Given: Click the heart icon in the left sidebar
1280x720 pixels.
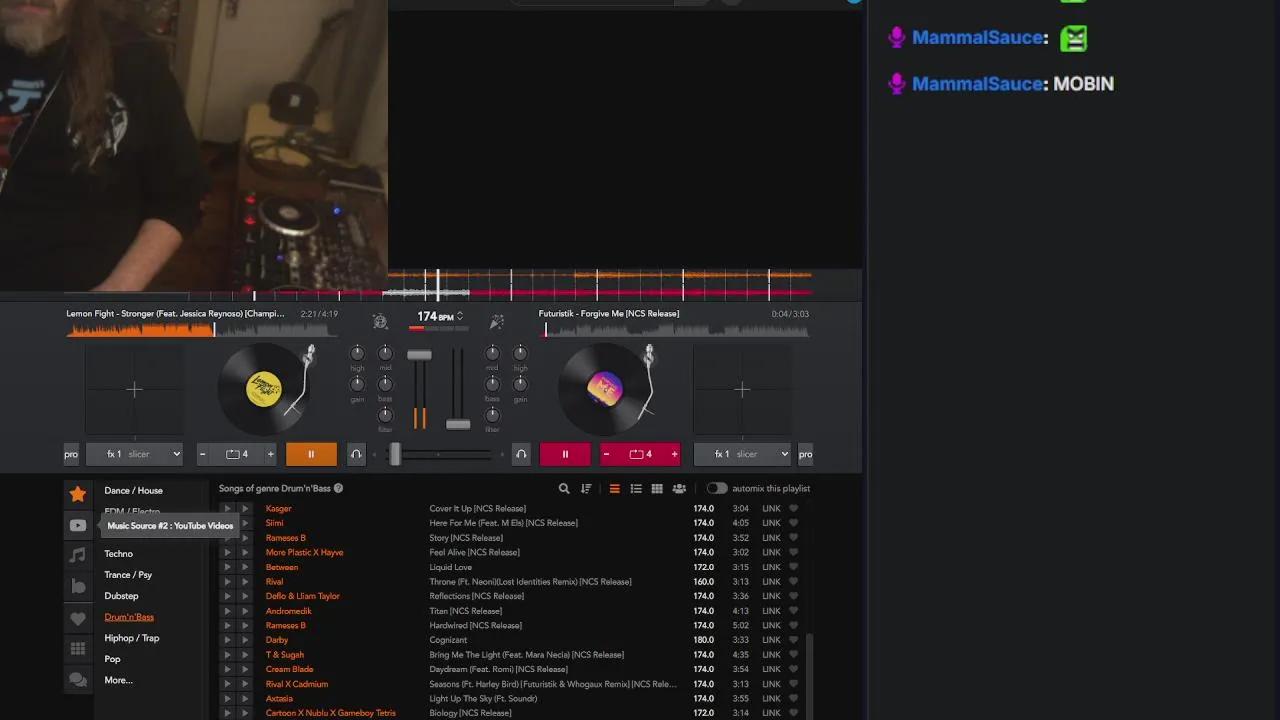Looking at the screenshot, I should (77, 619).
